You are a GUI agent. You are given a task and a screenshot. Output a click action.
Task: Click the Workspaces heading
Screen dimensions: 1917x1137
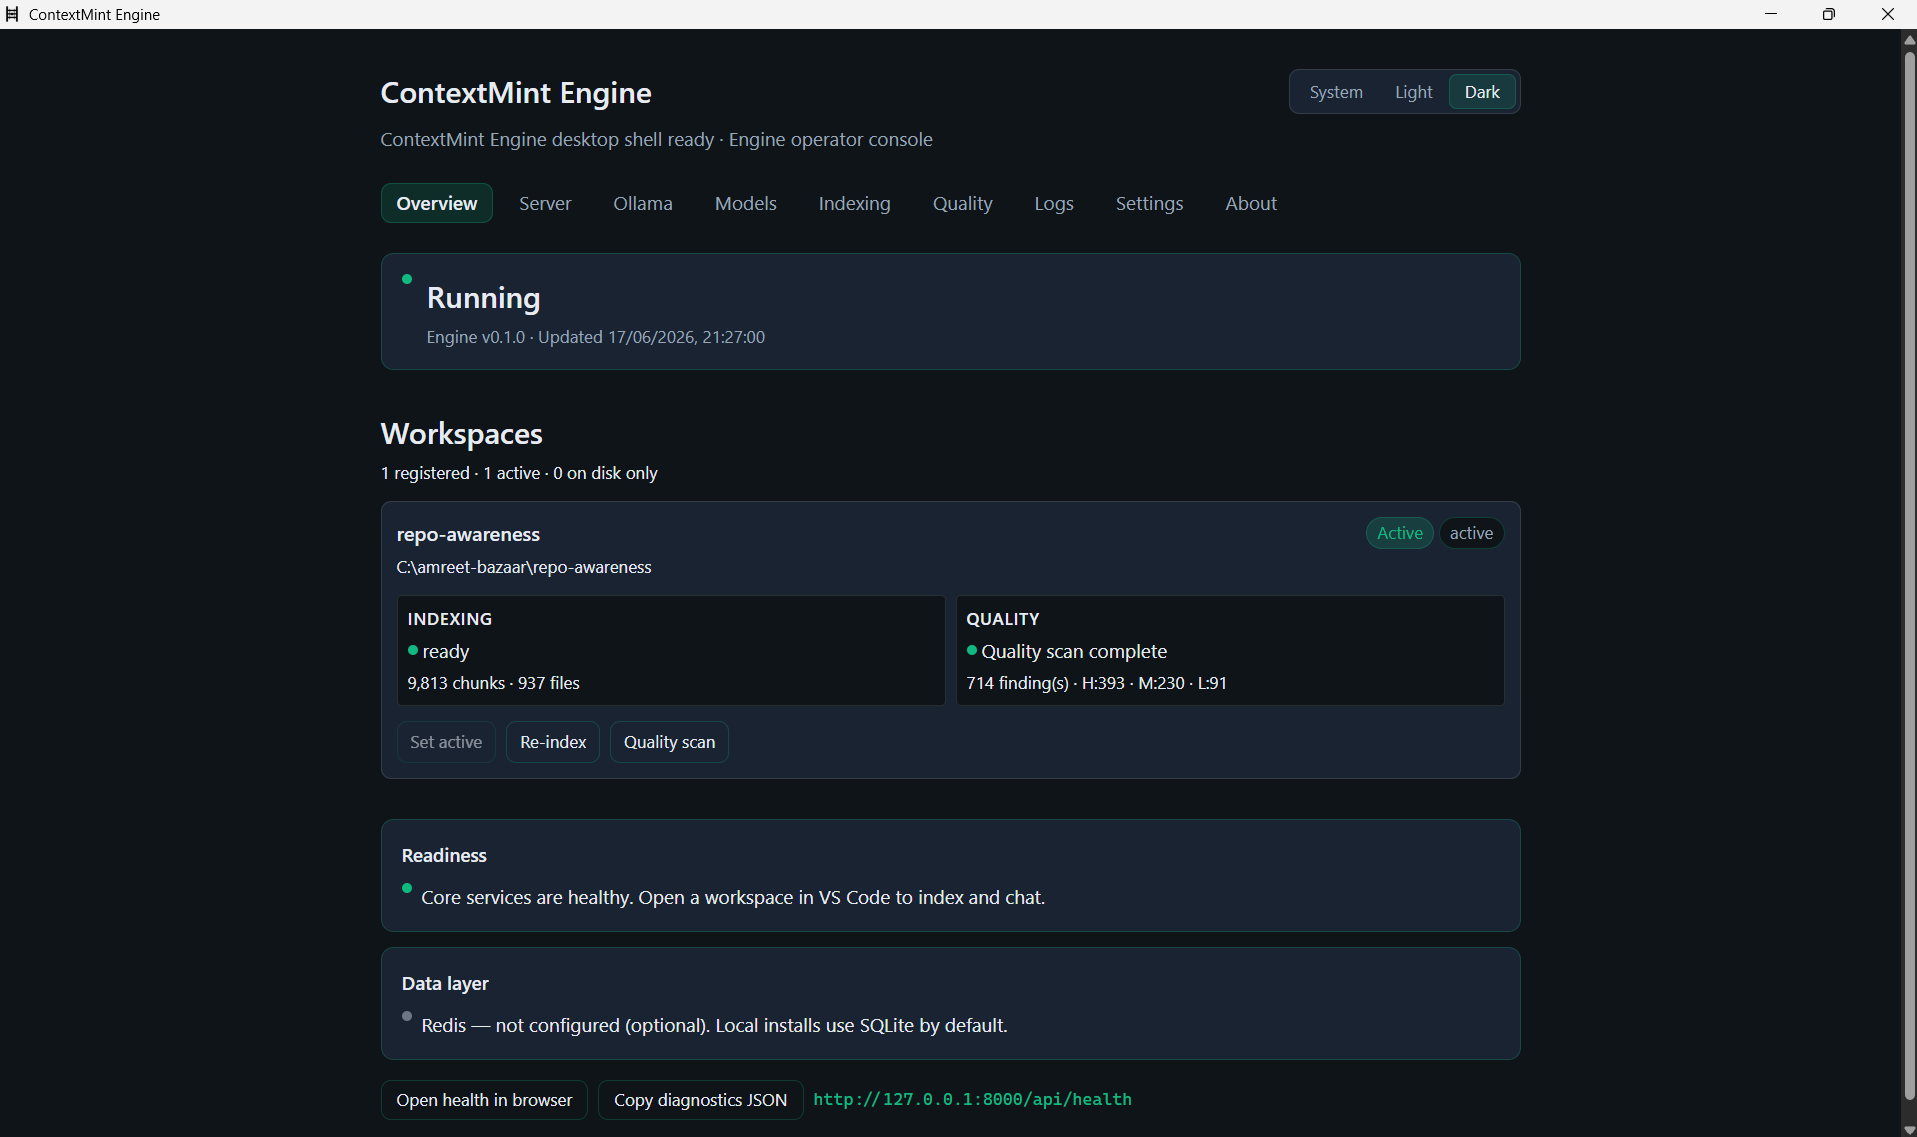(462, 434)
